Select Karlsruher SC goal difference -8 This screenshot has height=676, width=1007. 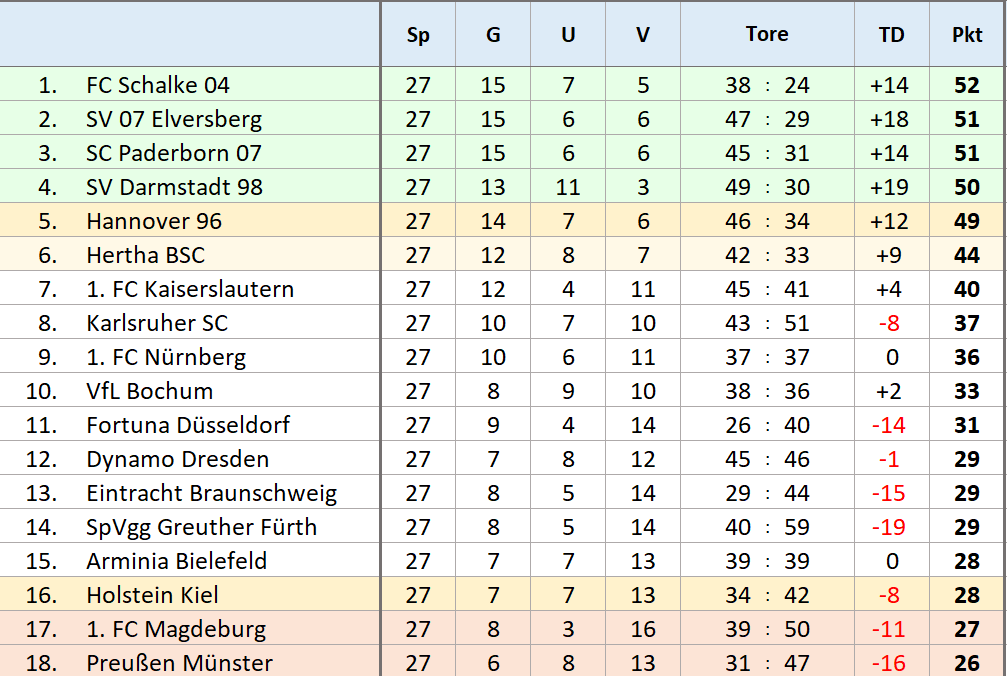coord(889,323)
